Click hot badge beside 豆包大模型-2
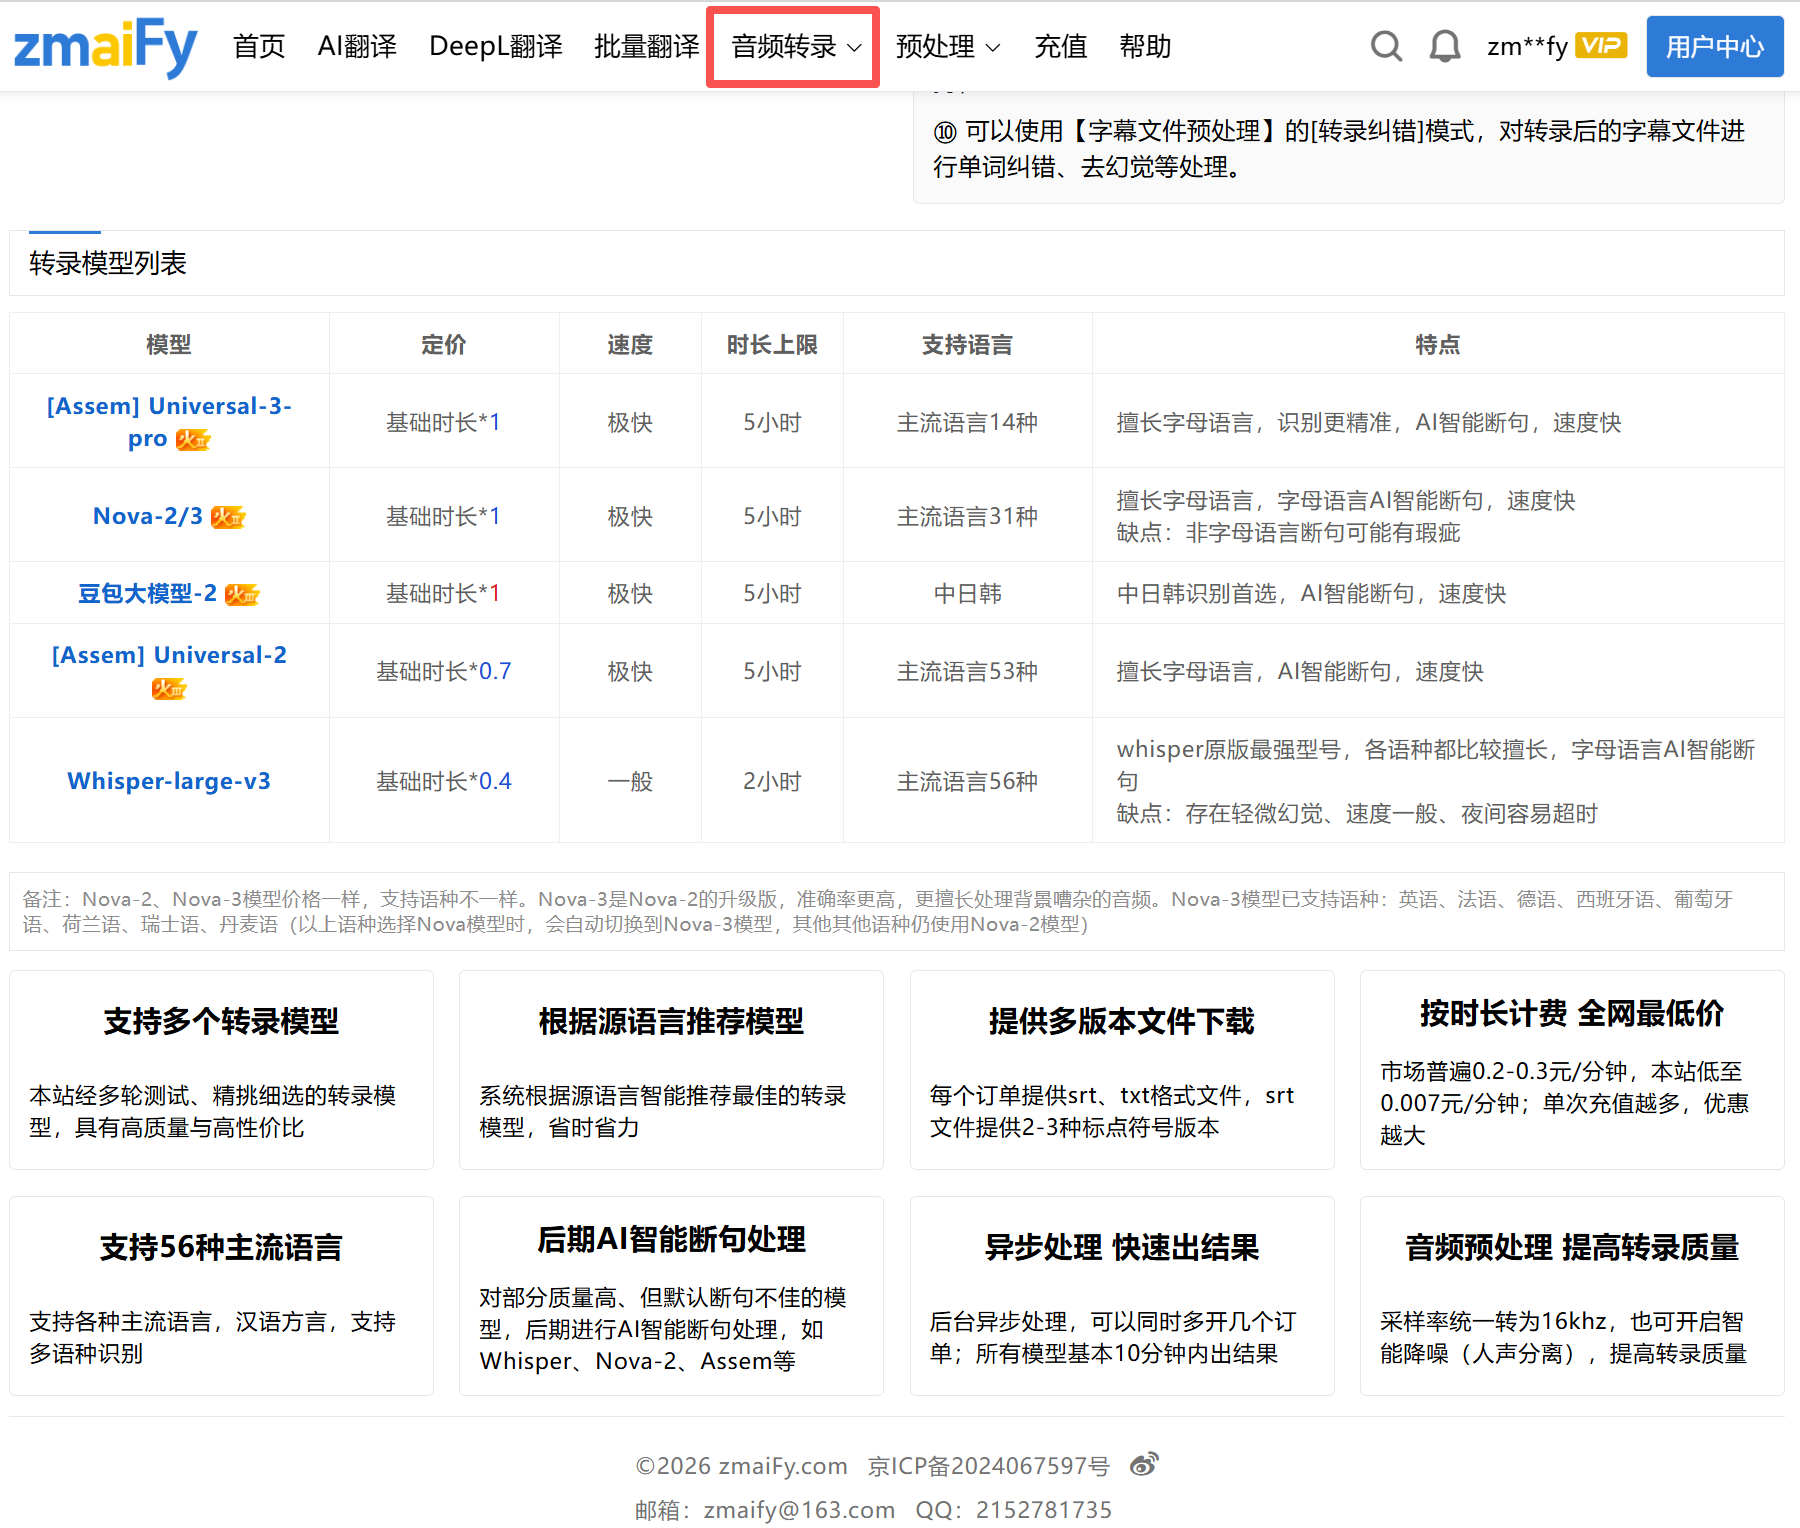 tap(242, 595)
